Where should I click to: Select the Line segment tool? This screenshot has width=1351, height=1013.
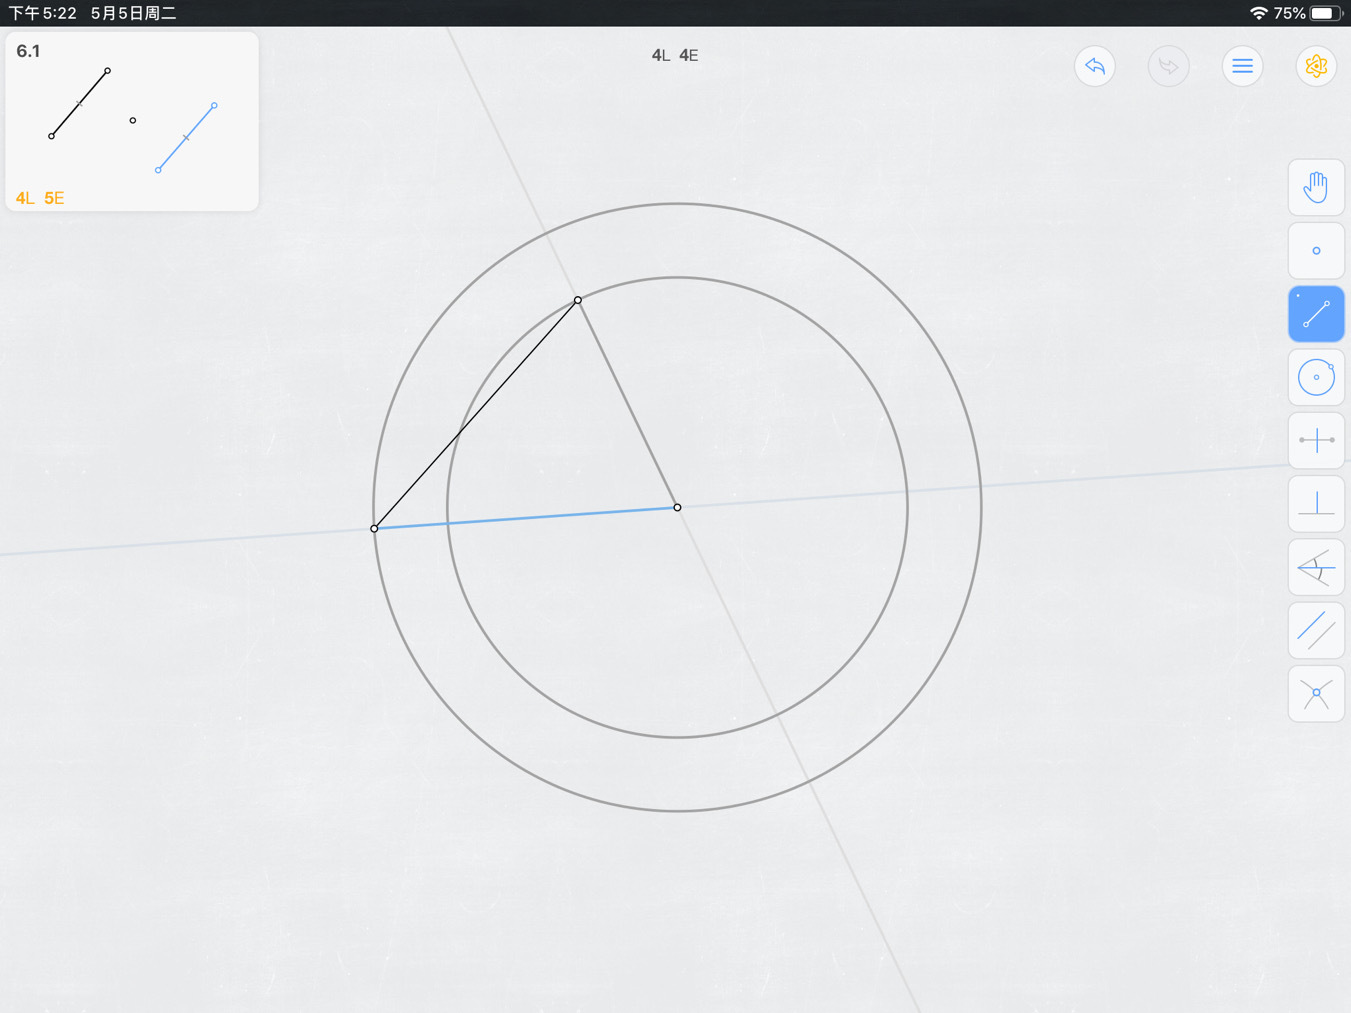point(1316,314)
